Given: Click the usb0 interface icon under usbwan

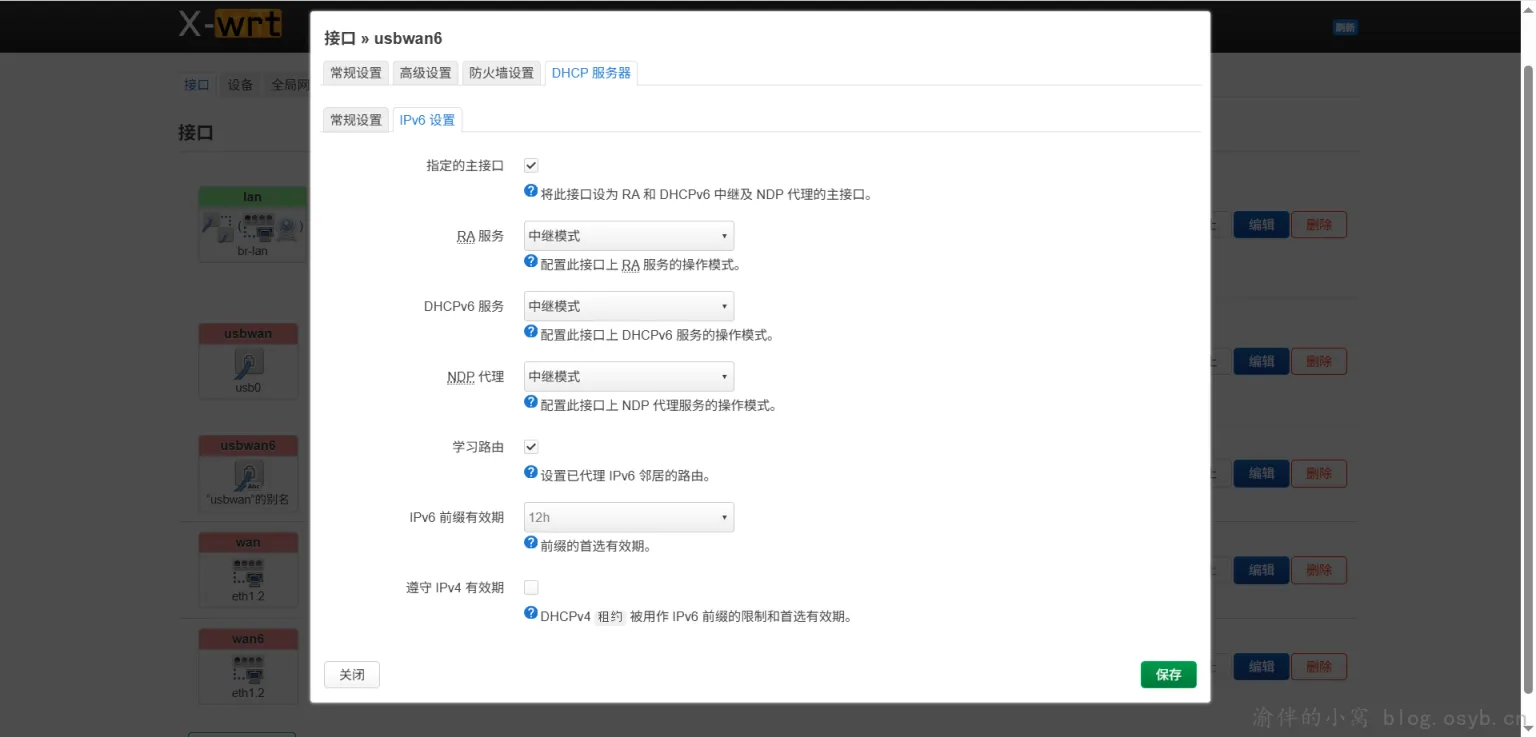Looking at the screenshot, I should click(x=247, y=362).
